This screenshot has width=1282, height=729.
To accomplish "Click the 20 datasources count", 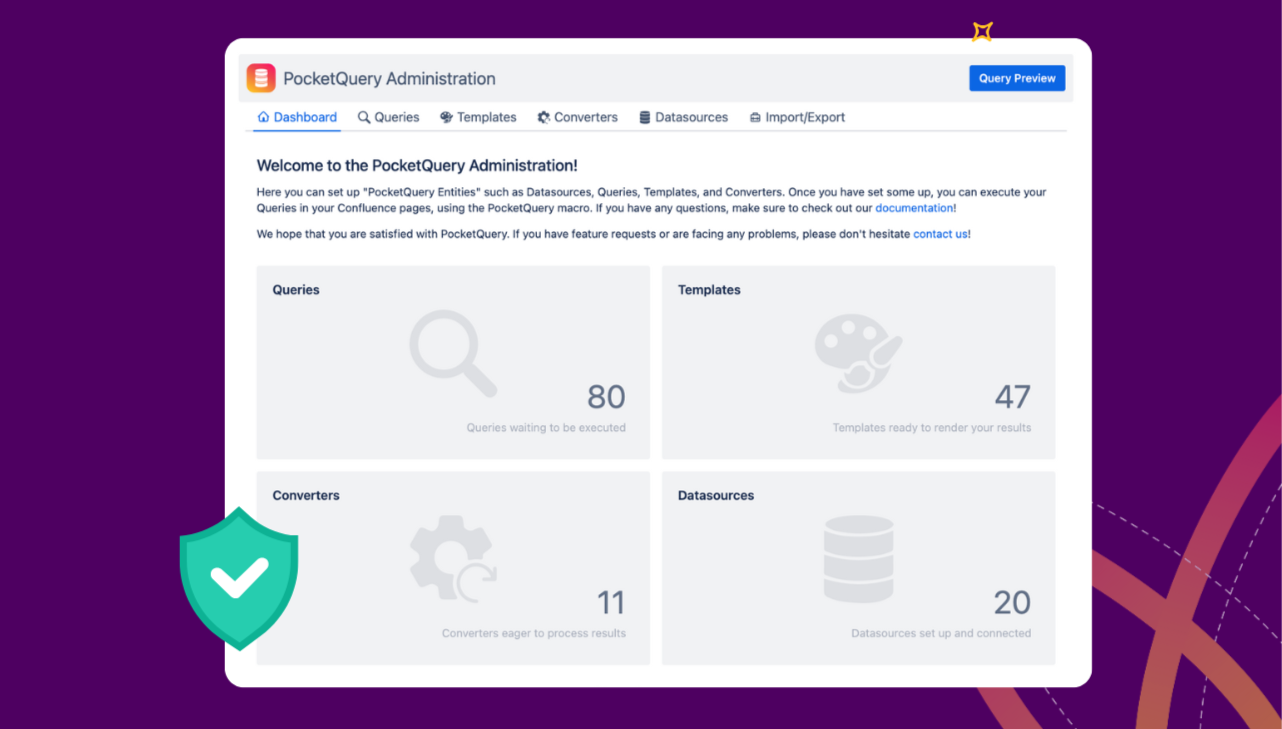I will tap(1012, 602).
